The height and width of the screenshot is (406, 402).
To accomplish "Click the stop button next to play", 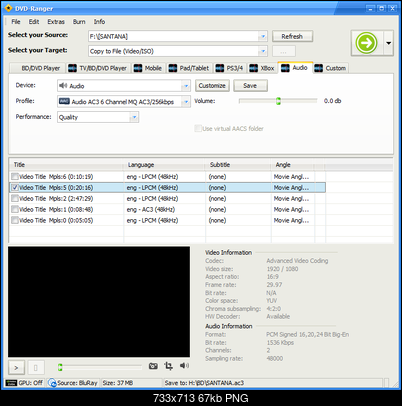I will [36, 368].
